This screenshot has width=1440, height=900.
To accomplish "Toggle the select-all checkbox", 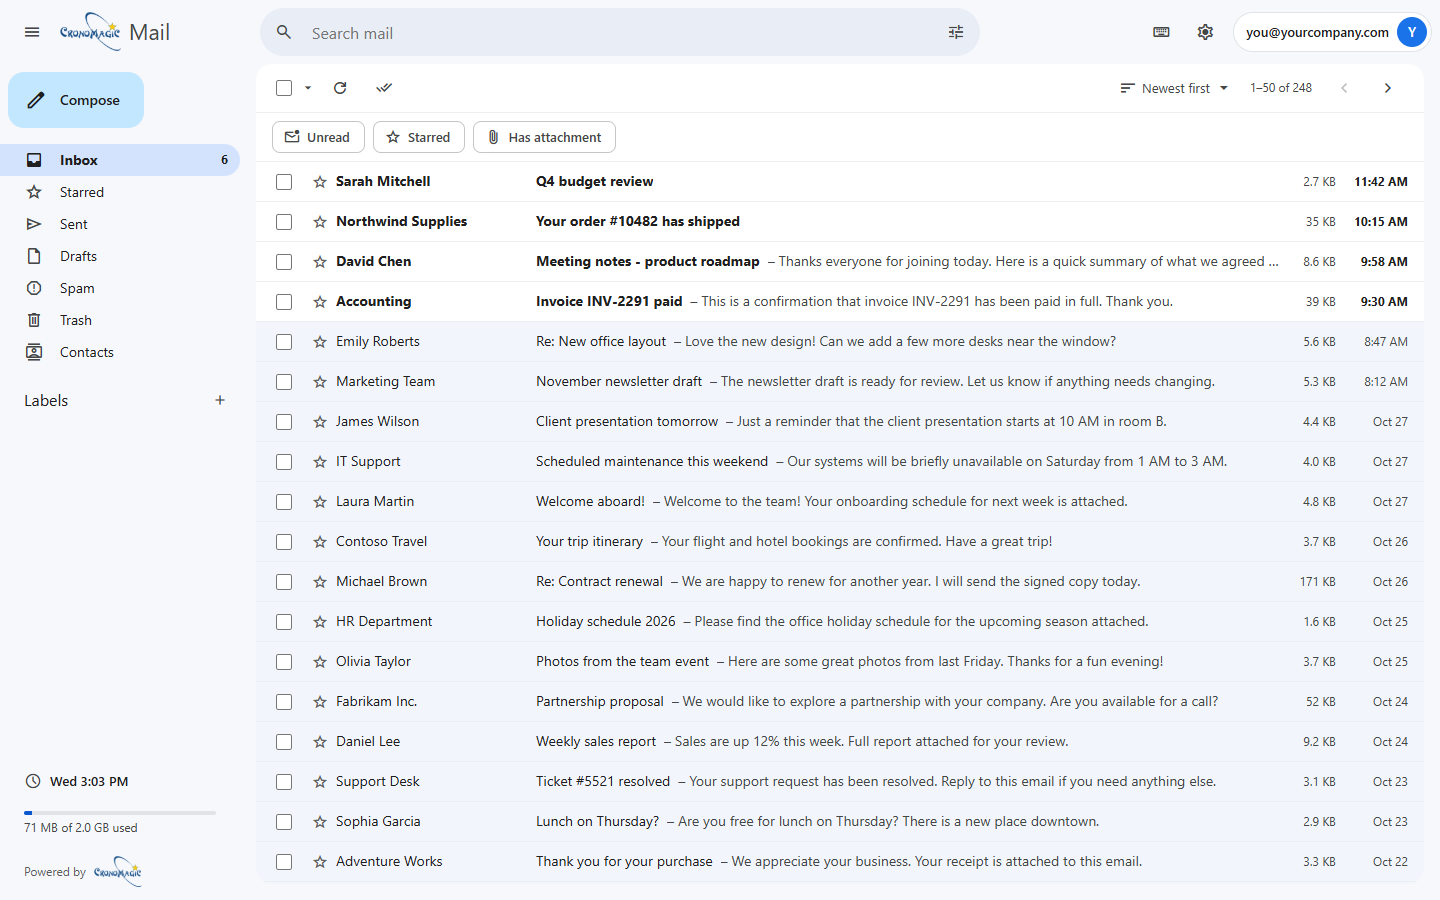I will pos(284,88).
